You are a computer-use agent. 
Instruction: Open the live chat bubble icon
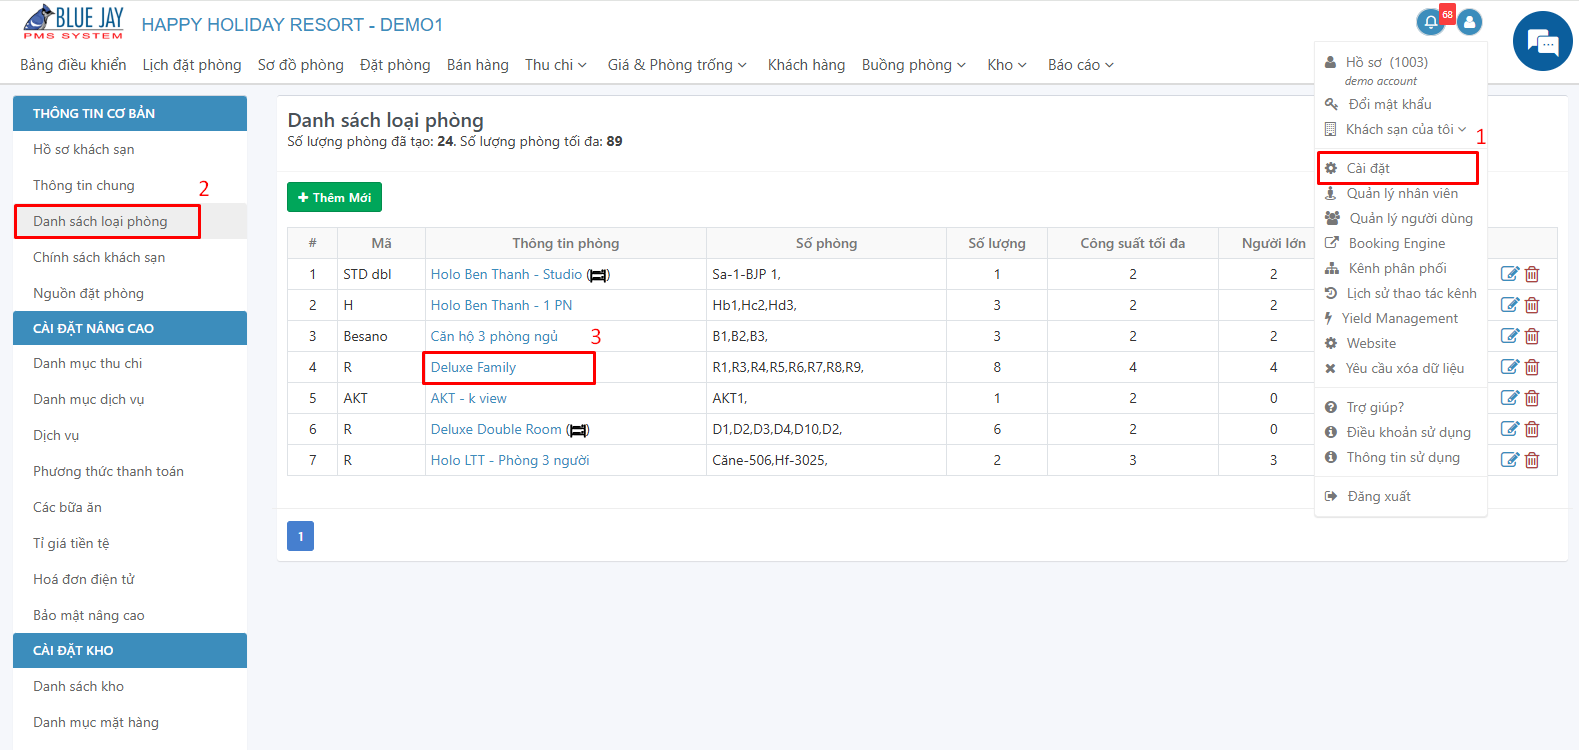(1543, 41)
